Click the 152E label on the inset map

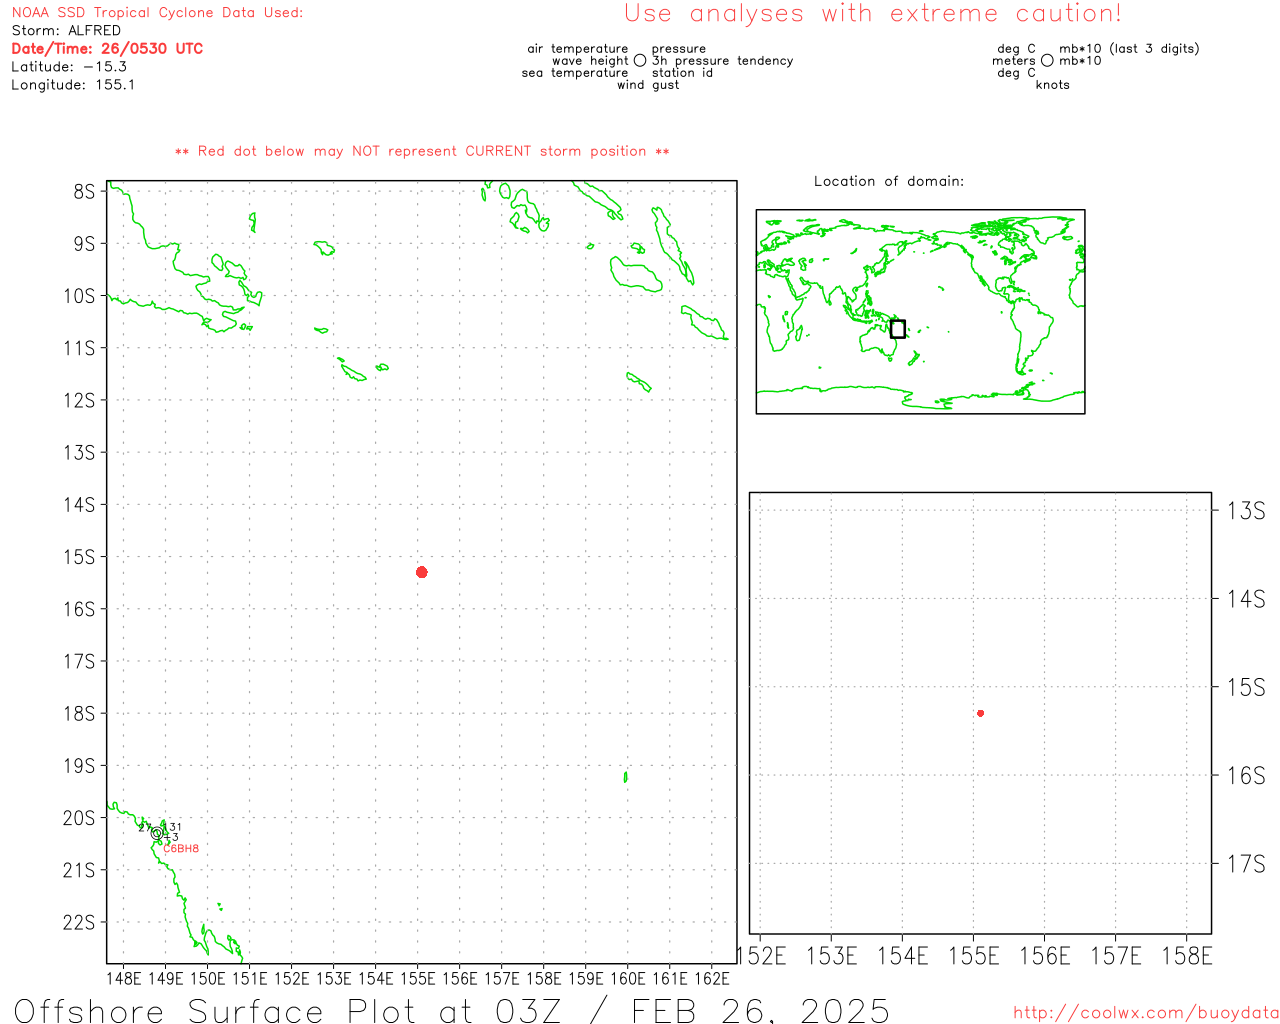tap(762, 957)
